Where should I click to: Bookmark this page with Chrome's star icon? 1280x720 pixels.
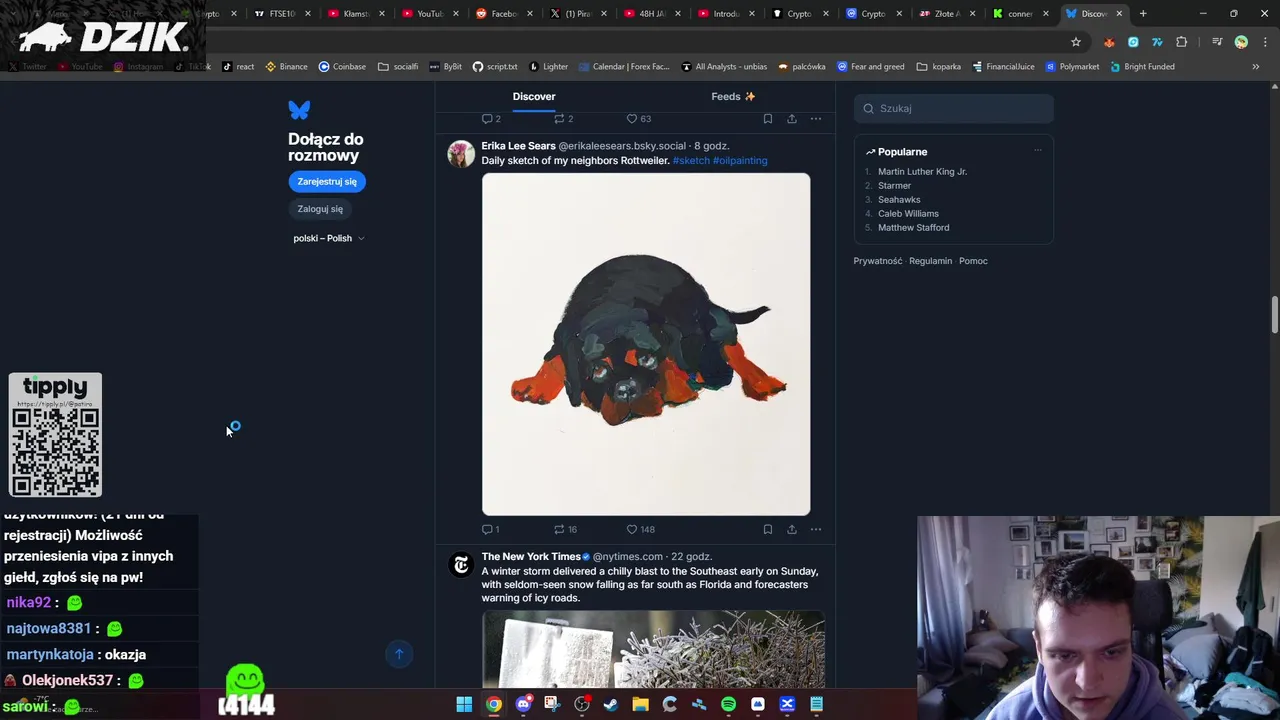point(1076,42)
